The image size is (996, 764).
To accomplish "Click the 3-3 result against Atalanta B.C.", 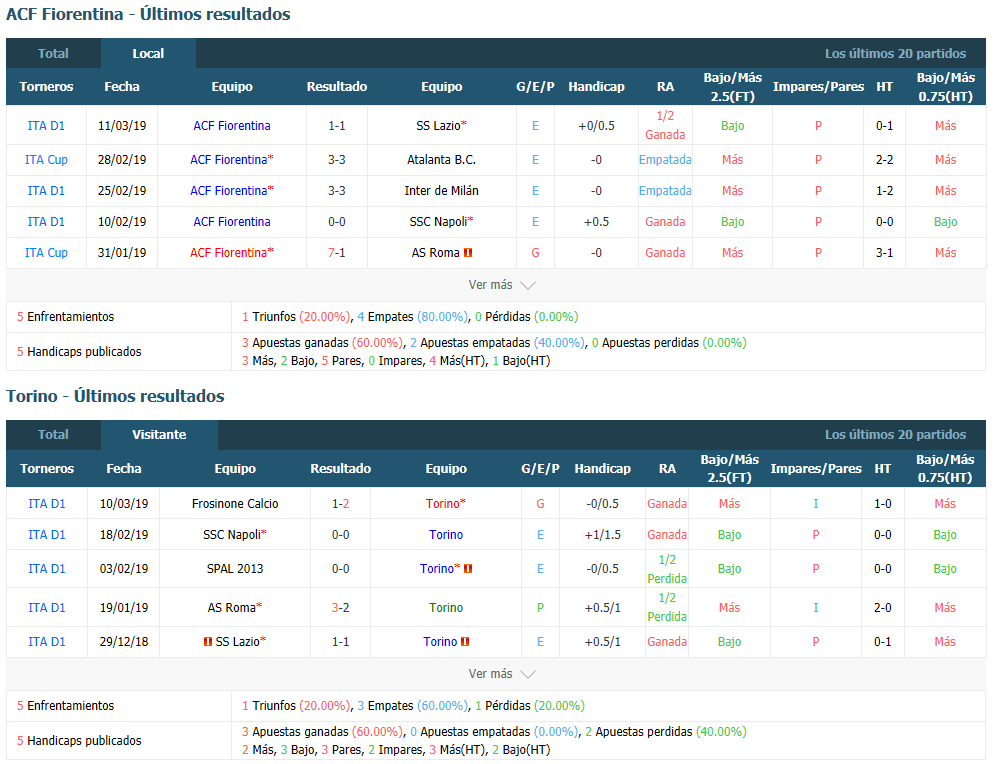I will tap(337, 160).
